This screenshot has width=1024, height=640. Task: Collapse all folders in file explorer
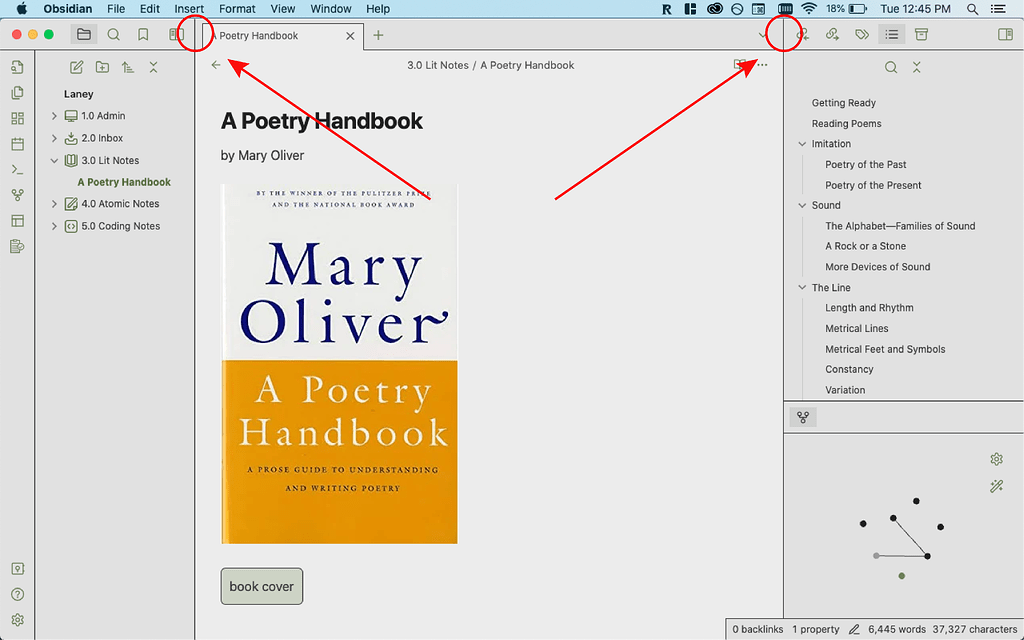[153, 68]
